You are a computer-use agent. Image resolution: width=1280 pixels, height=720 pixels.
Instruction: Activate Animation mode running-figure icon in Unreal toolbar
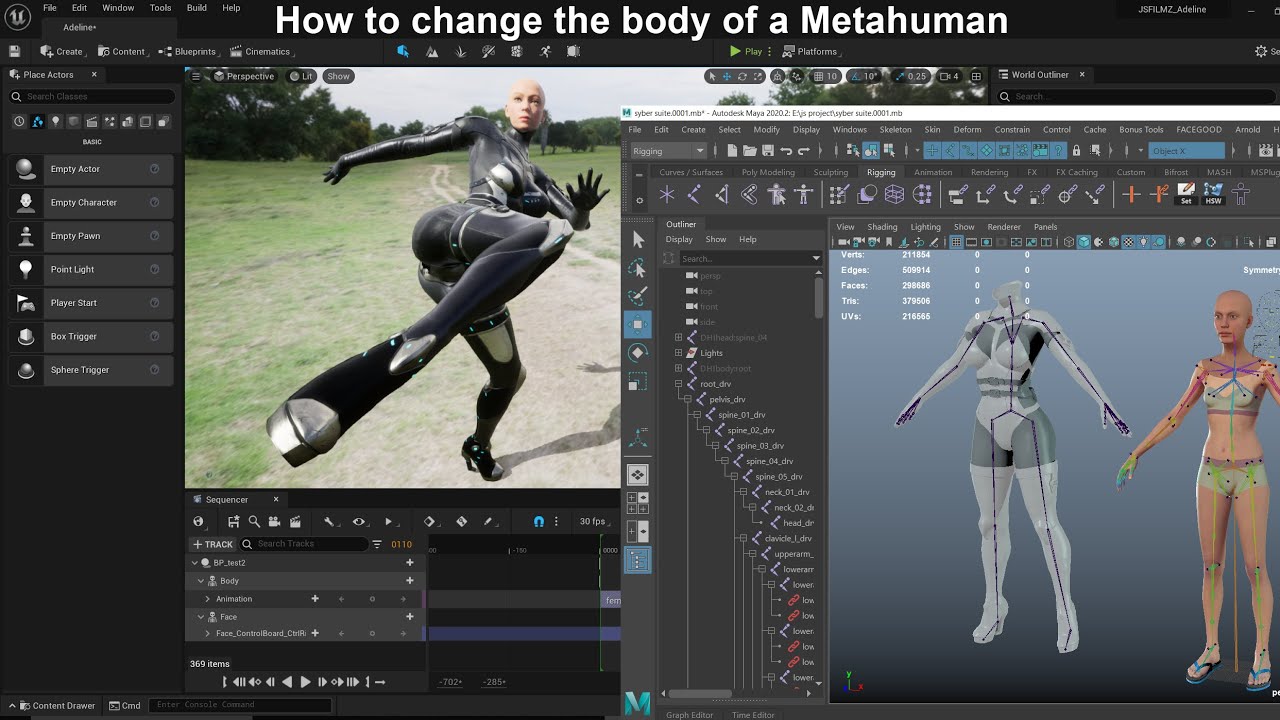(x=545, y=51)
